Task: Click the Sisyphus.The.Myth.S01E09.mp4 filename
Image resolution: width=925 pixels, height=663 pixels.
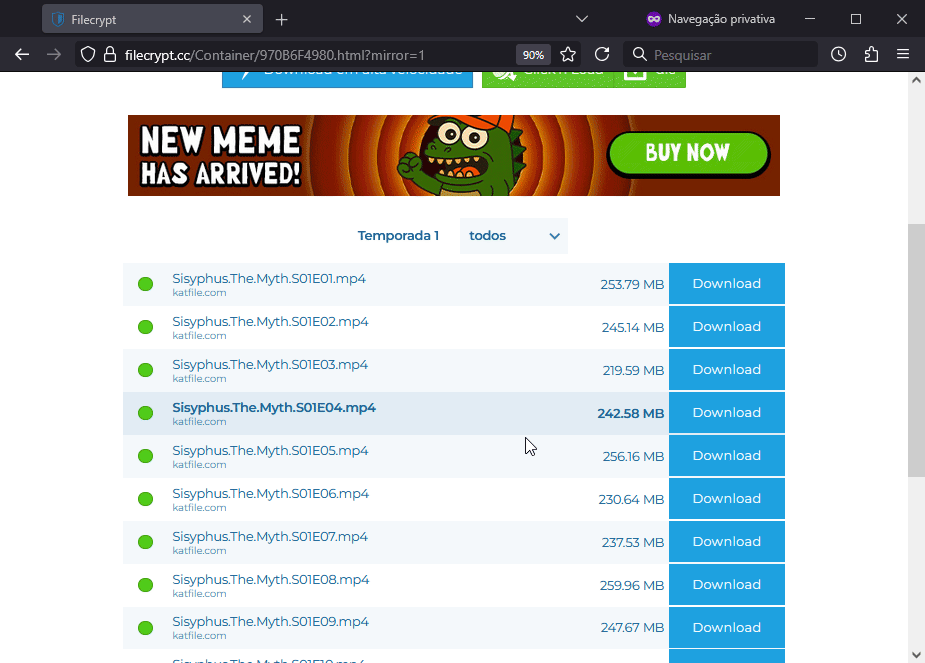Action: [x=270, y=622]
